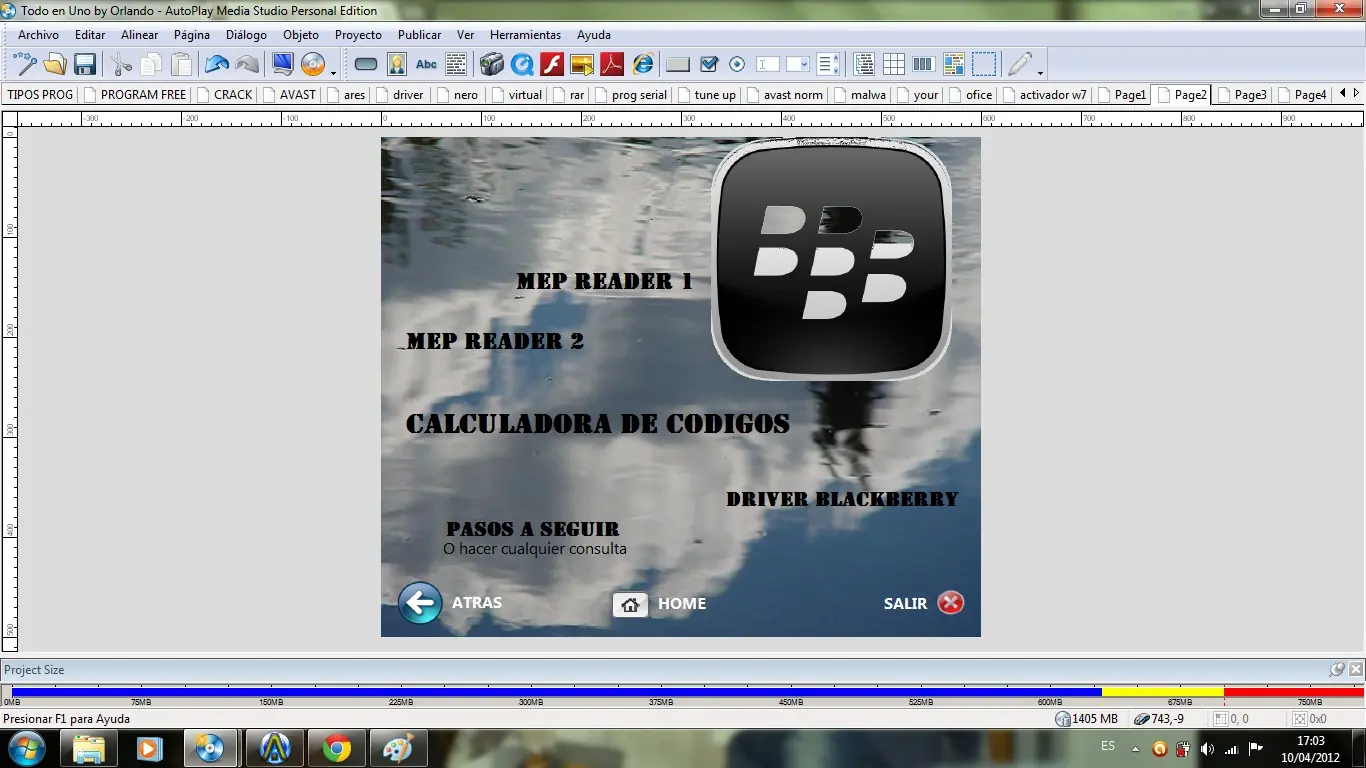1366x768 pixels.
Task: Insert a Flash object from the toolbar
Action: pos(552,65)
